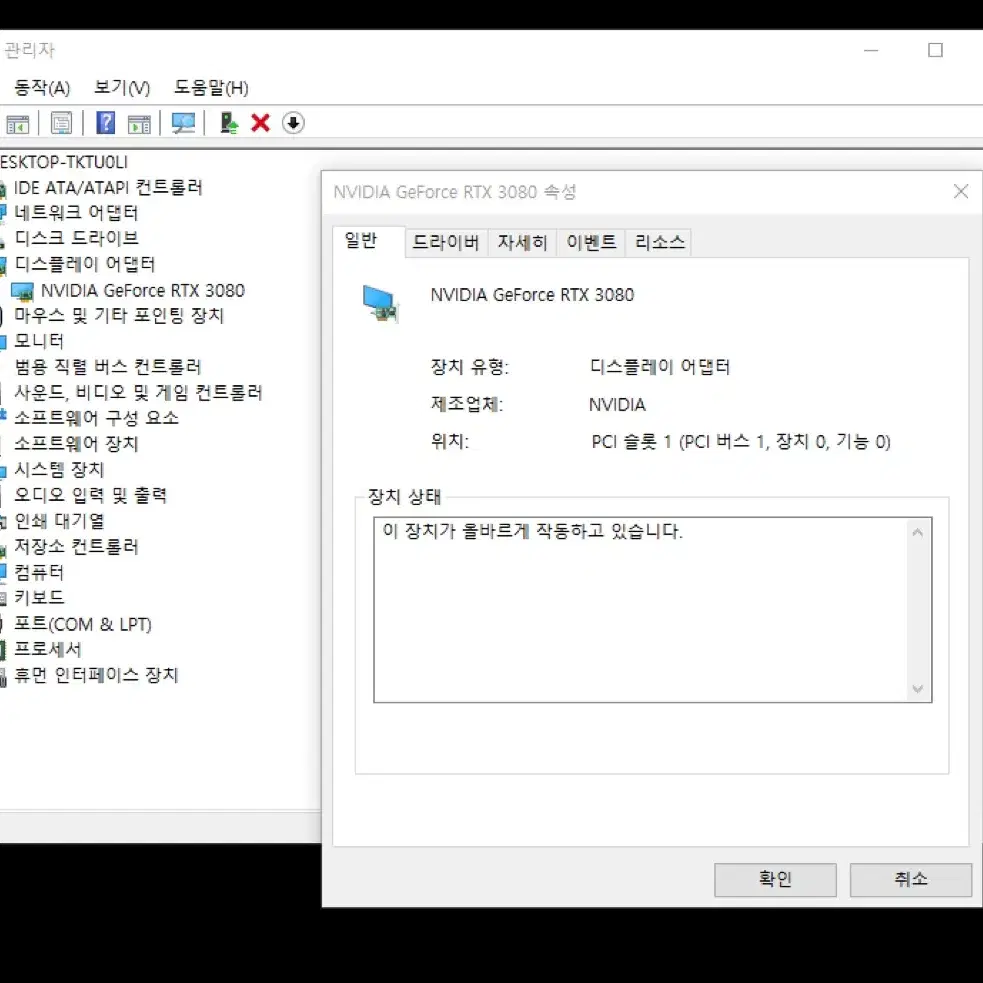
Task: Select 모니터 in the tree
Action: 39,341
